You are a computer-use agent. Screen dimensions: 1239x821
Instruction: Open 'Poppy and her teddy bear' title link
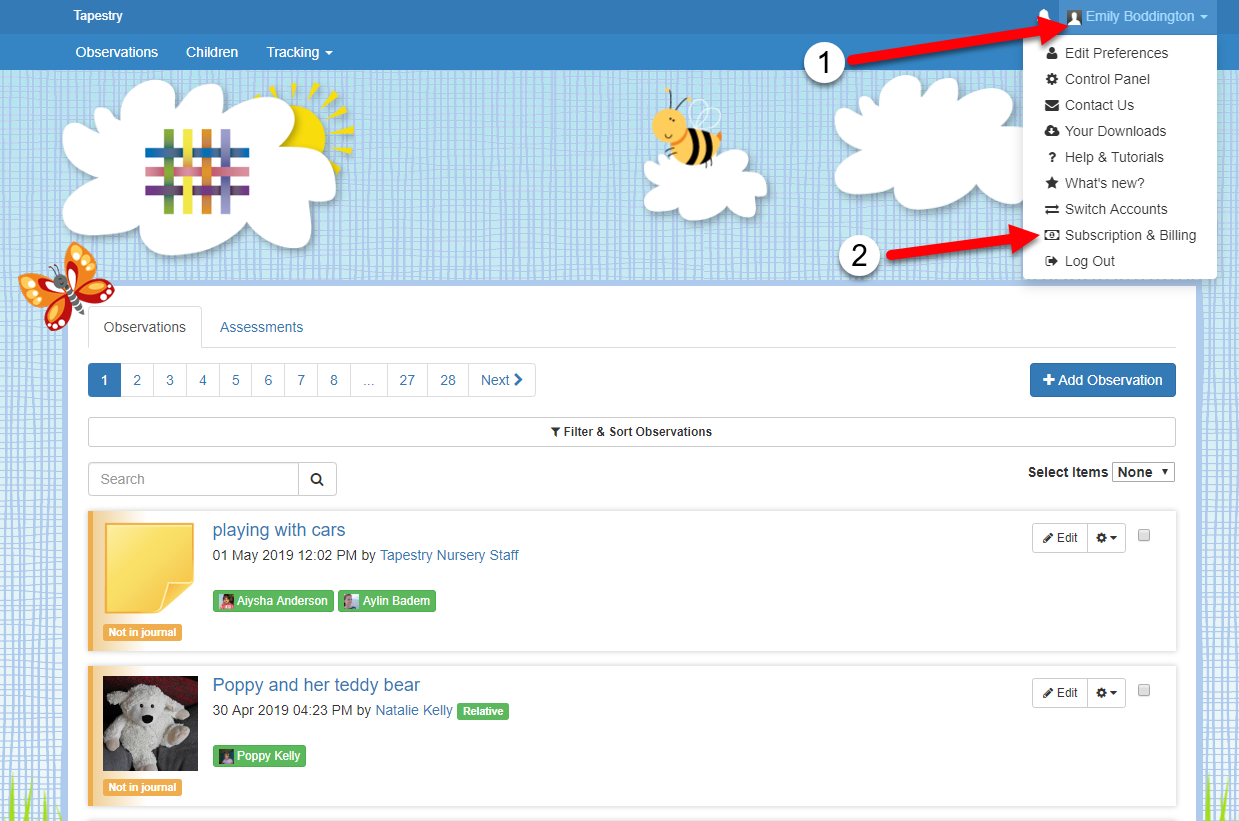pos(316,685)
